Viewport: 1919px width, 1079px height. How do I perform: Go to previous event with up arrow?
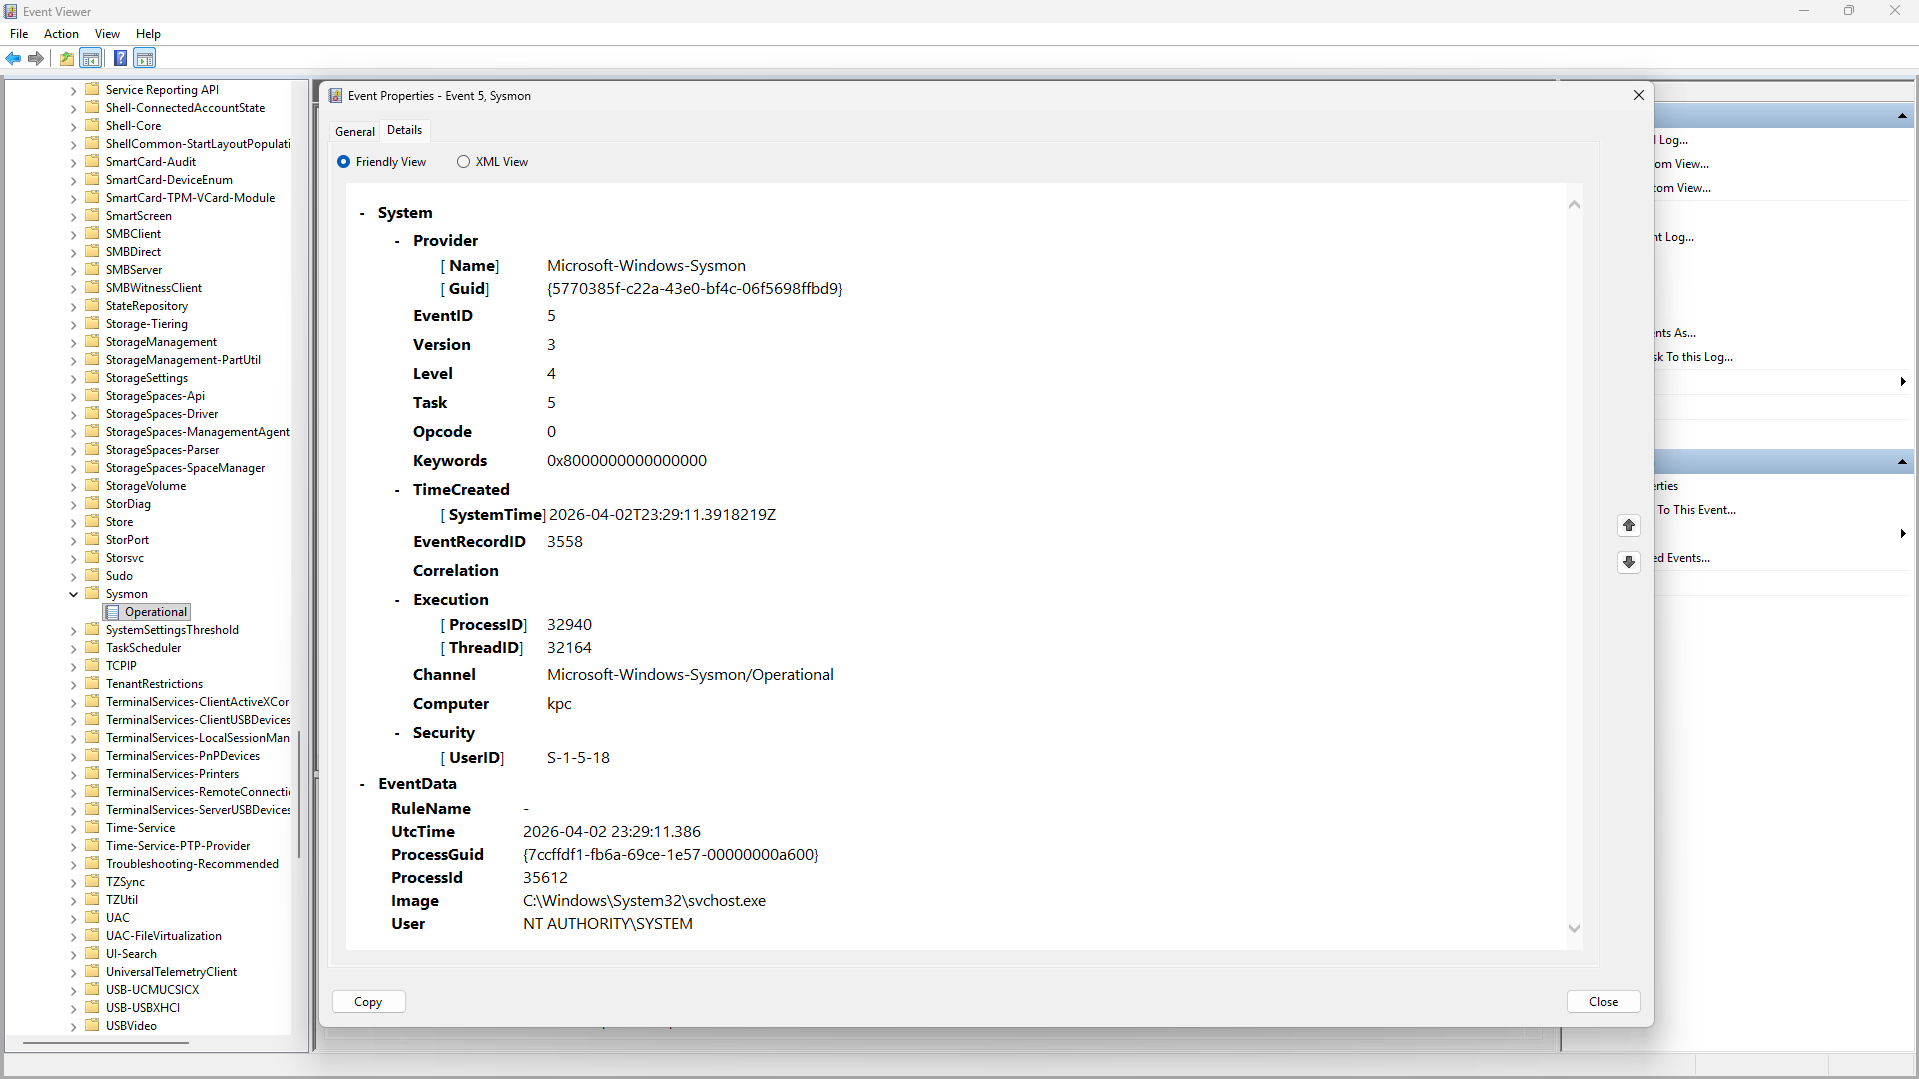(x=1629, y=525)
